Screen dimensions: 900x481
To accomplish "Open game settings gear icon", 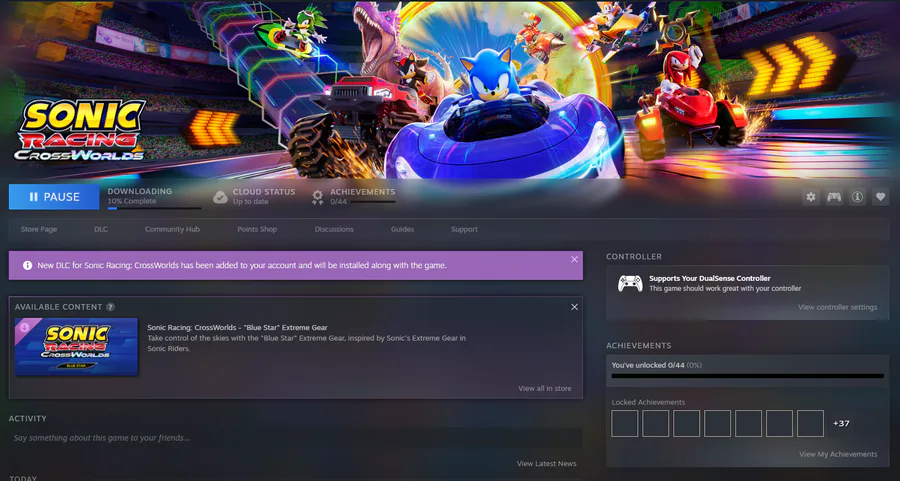I will [x=810, y=197].
